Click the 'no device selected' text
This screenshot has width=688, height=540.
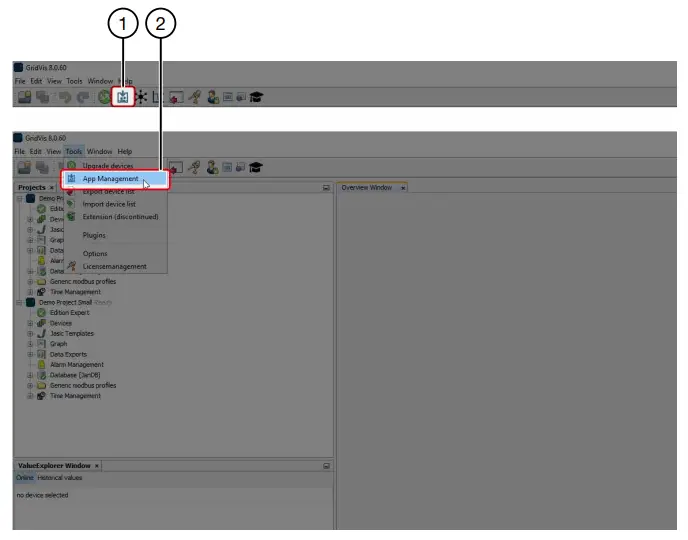(x=42, y=495)
